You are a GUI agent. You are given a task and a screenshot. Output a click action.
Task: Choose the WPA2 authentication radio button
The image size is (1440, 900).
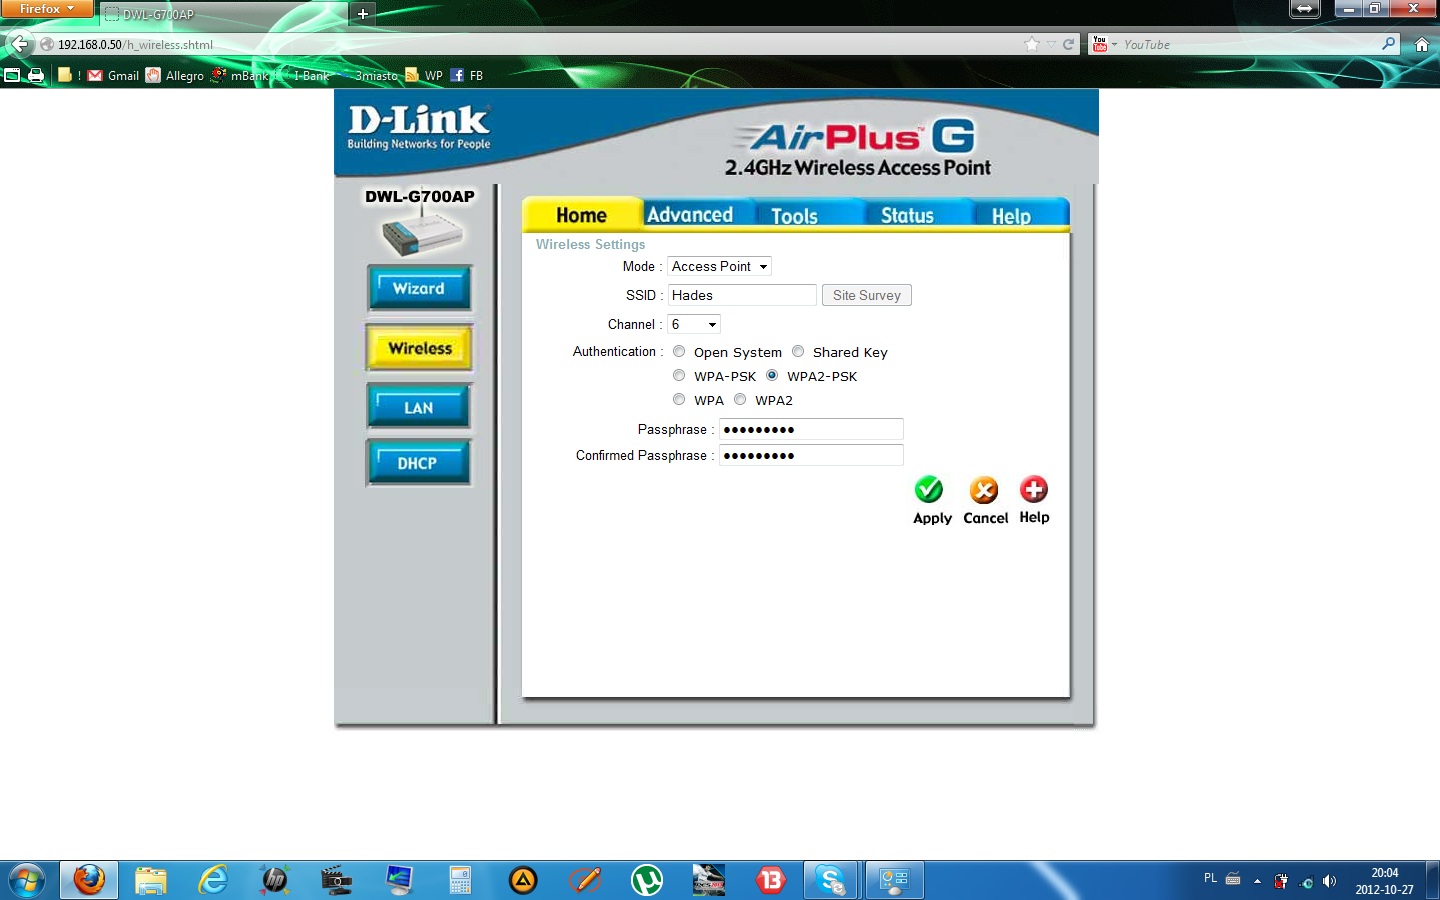click(740, 399)
